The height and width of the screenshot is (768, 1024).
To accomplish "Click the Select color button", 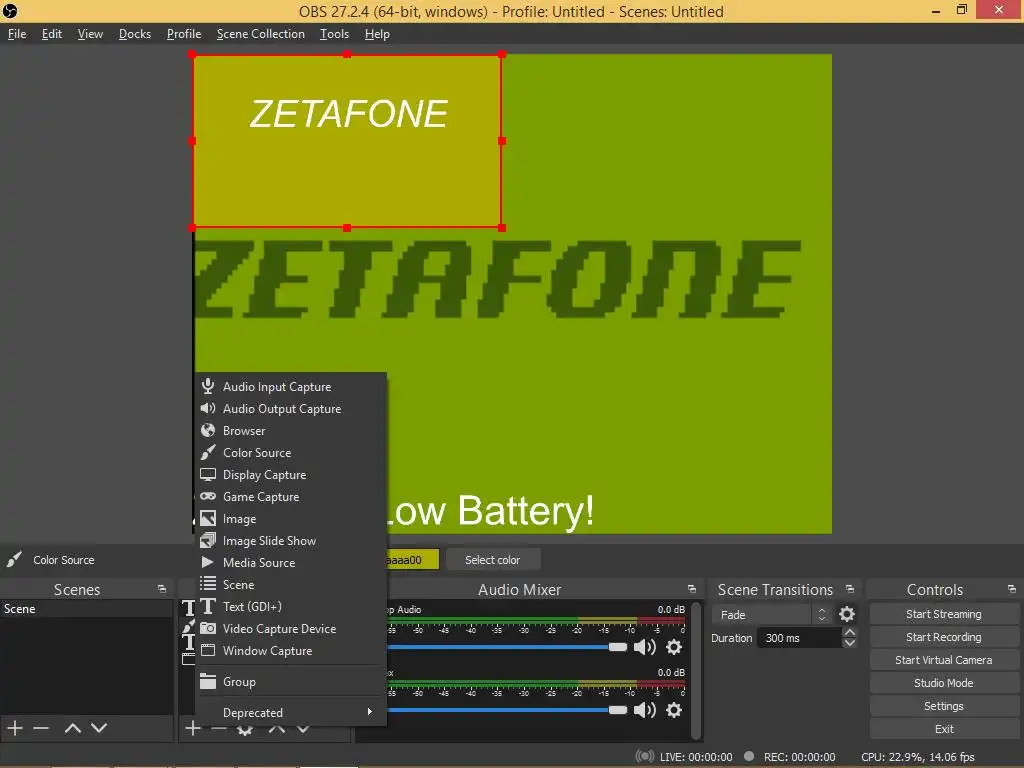I will pyautogui.click(x=493, y=560).
